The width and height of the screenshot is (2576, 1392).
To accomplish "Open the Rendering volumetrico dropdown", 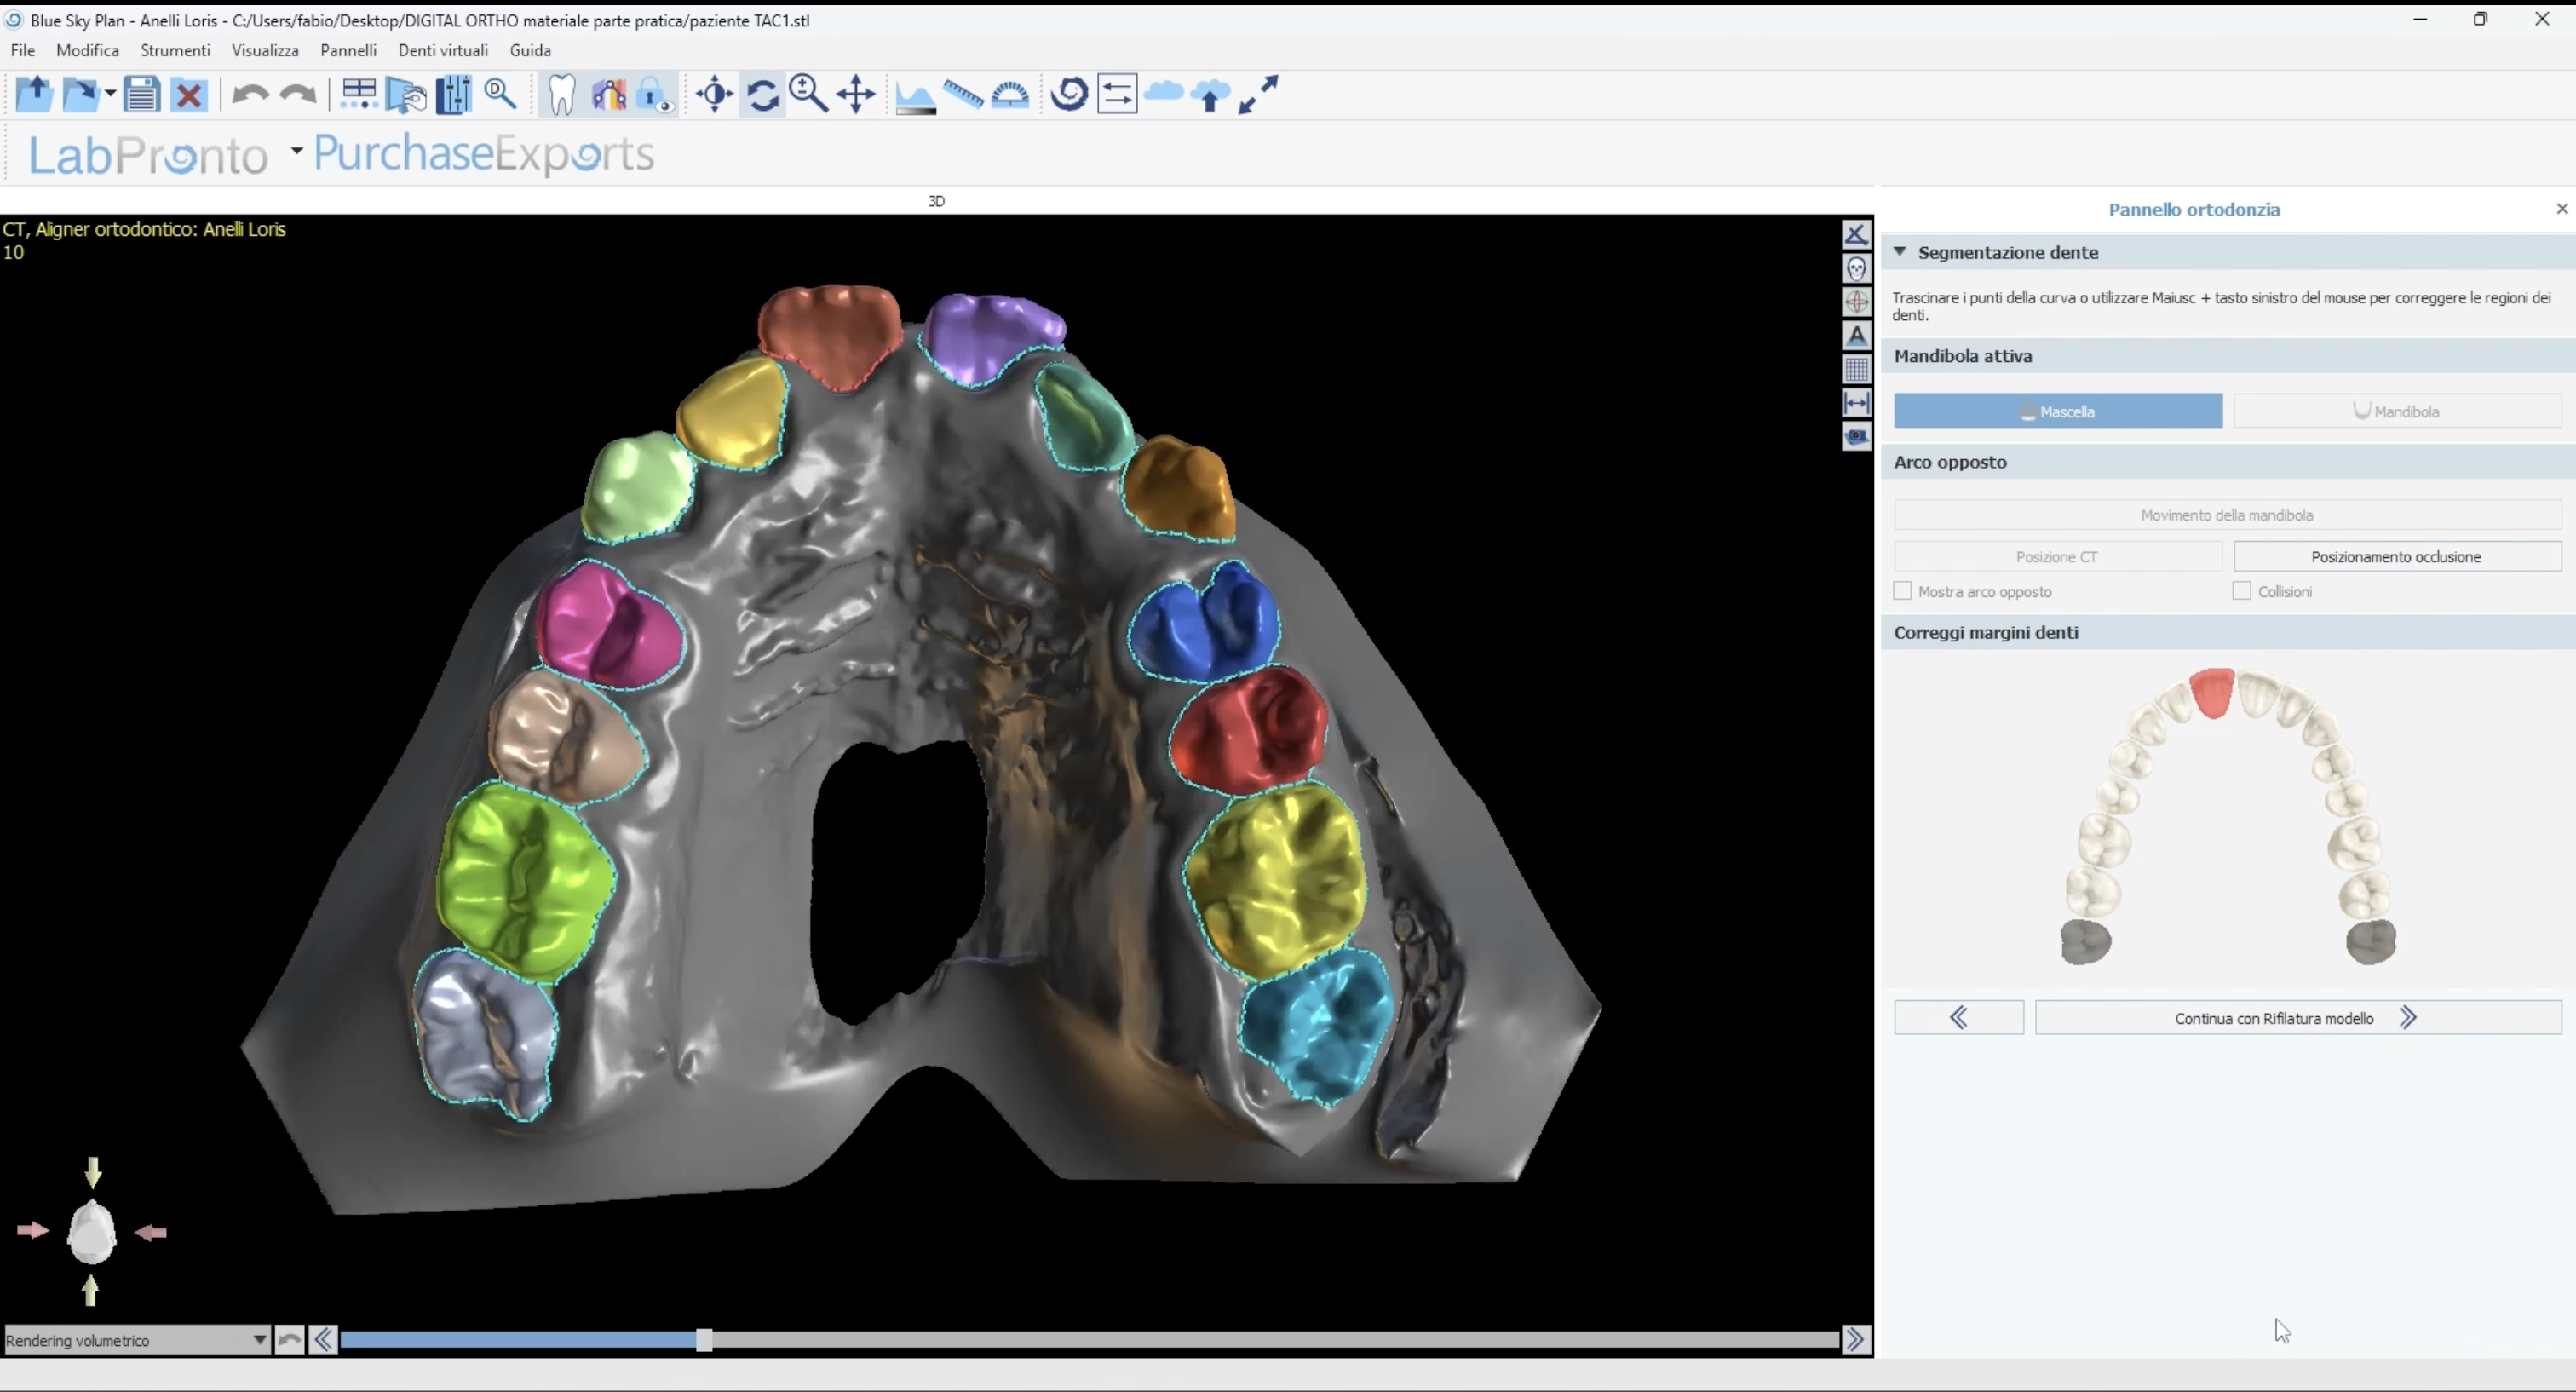I will pos(258,1340).
